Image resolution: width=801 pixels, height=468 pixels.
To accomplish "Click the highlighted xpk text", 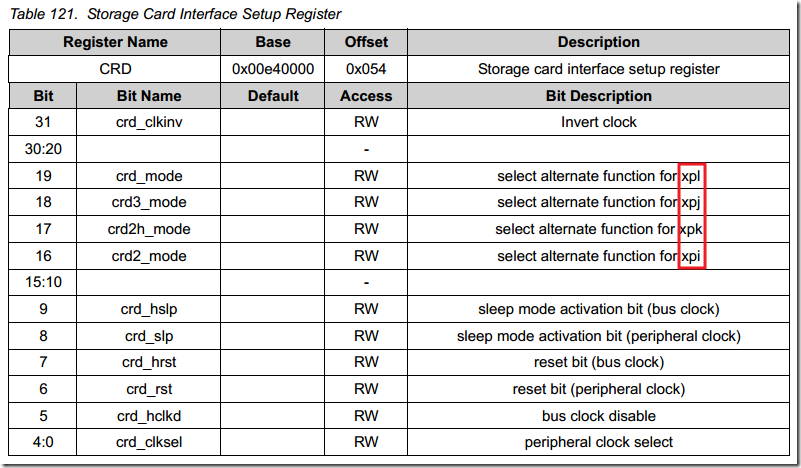I will pyautogui.click(x=691, y=229).
